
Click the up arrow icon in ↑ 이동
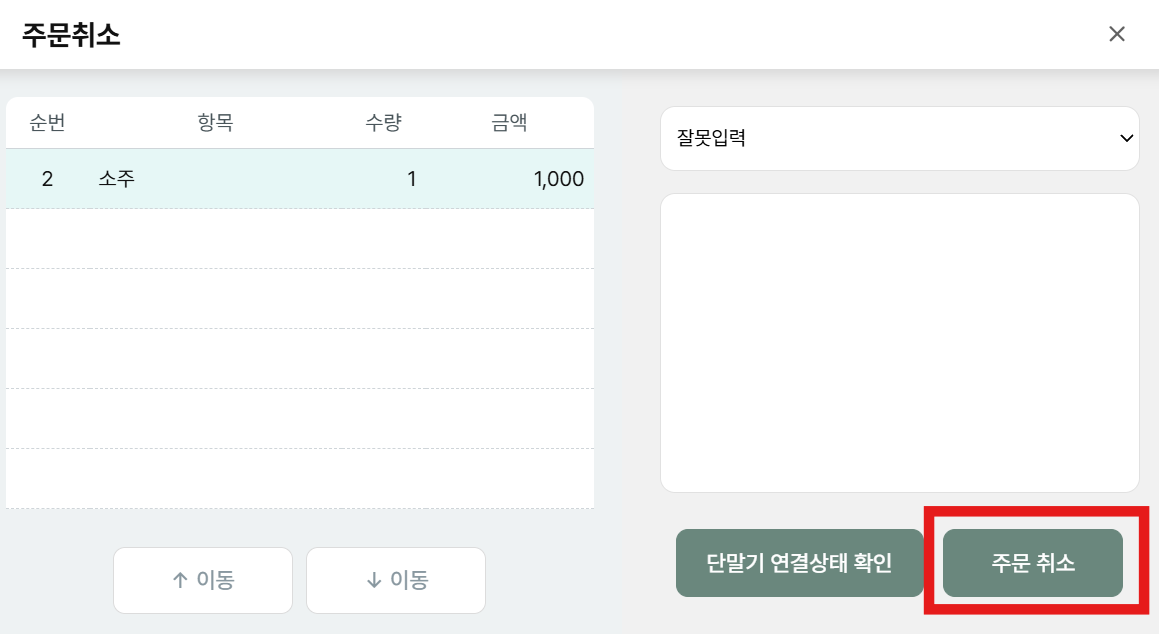click(x=180, y=580)
